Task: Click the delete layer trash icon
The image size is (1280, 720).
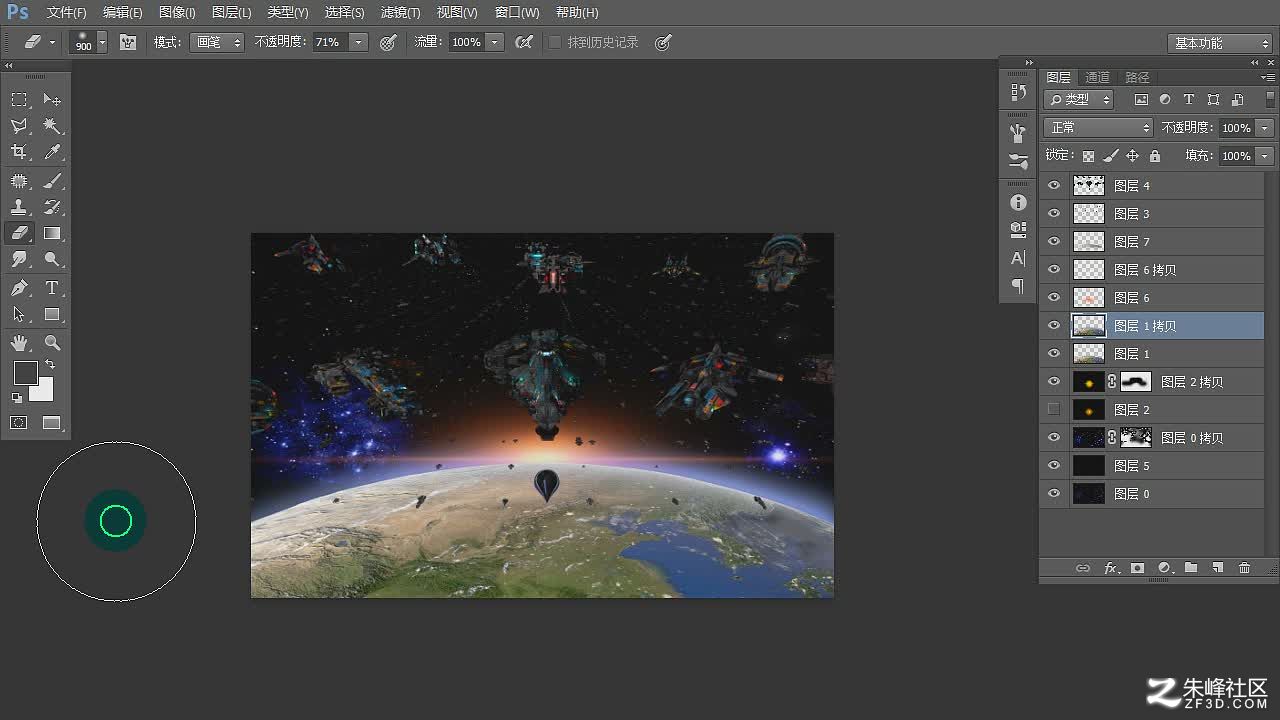Action: click(1244, 568)
